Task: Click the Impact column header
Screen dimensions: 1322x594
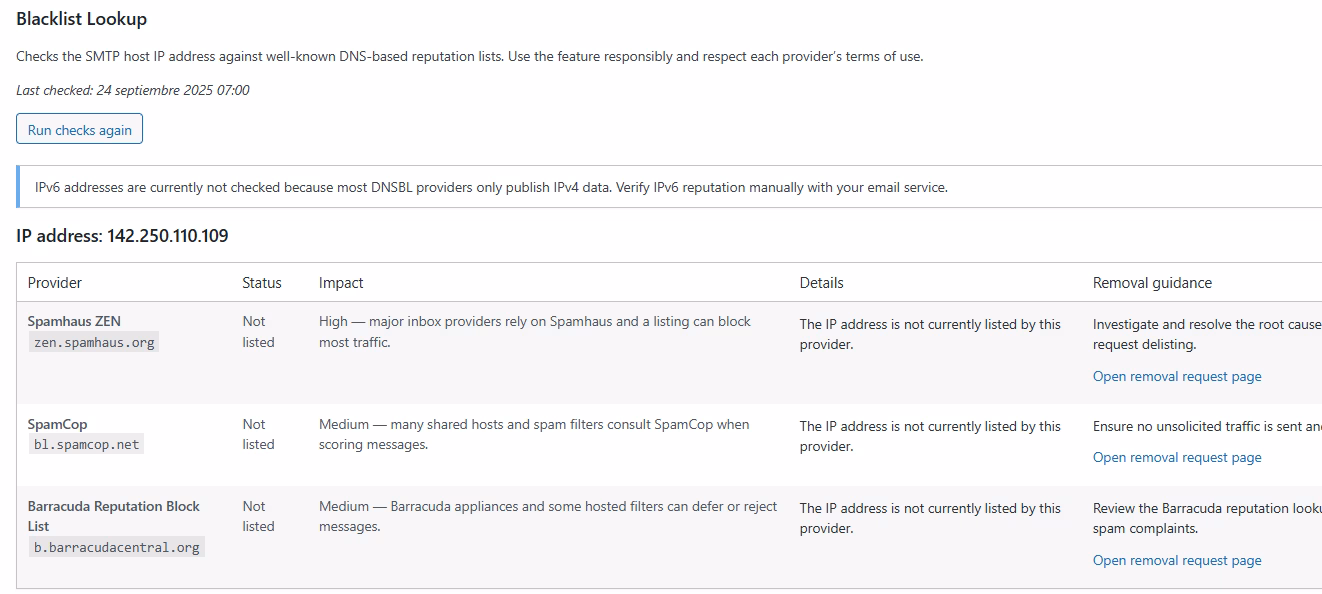Action: tap(341, 283)
